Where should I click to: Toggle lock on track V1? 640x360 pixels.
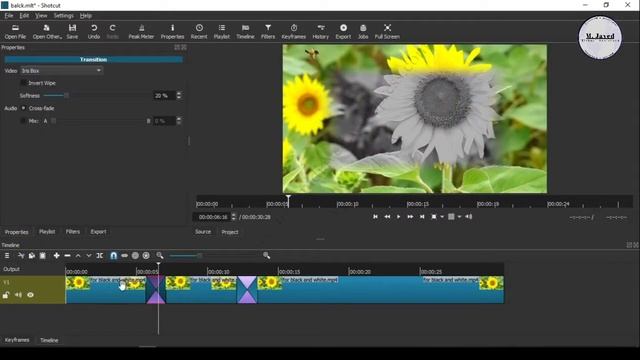coord(6,295)
